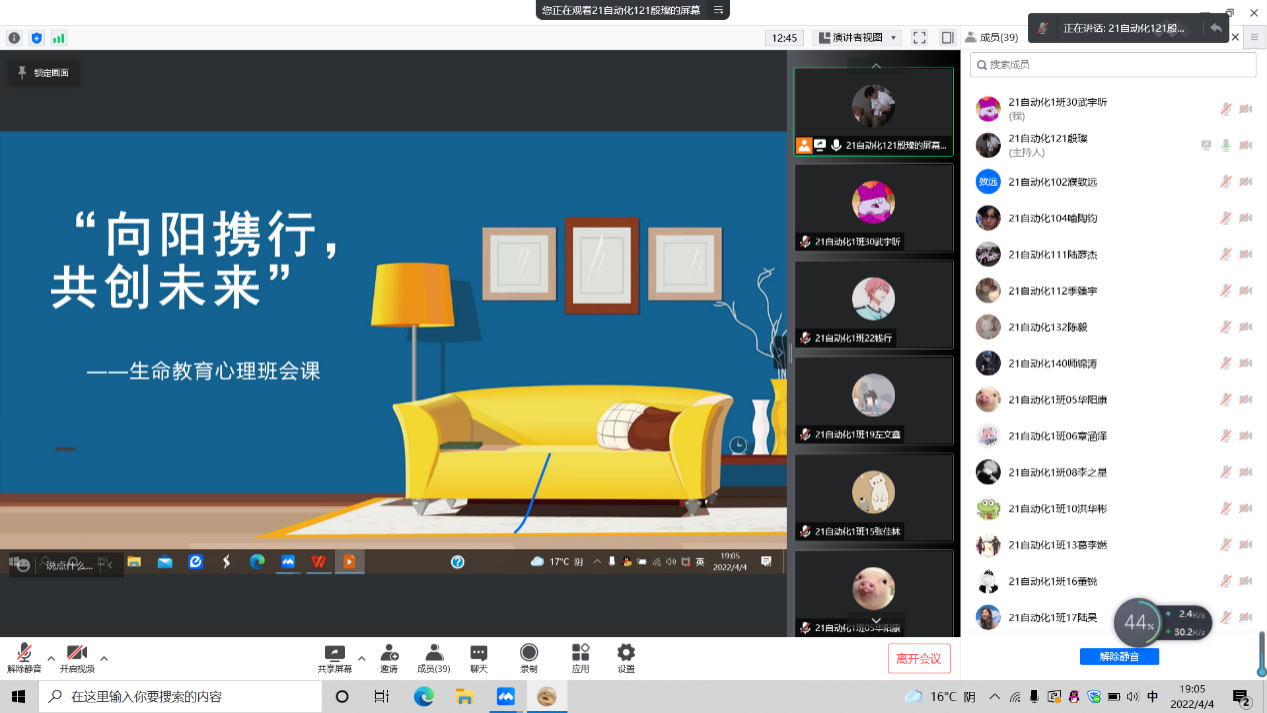Show hidden tray icons chevron
Screen dimensions: 1267x713
[x=994, y=696]
